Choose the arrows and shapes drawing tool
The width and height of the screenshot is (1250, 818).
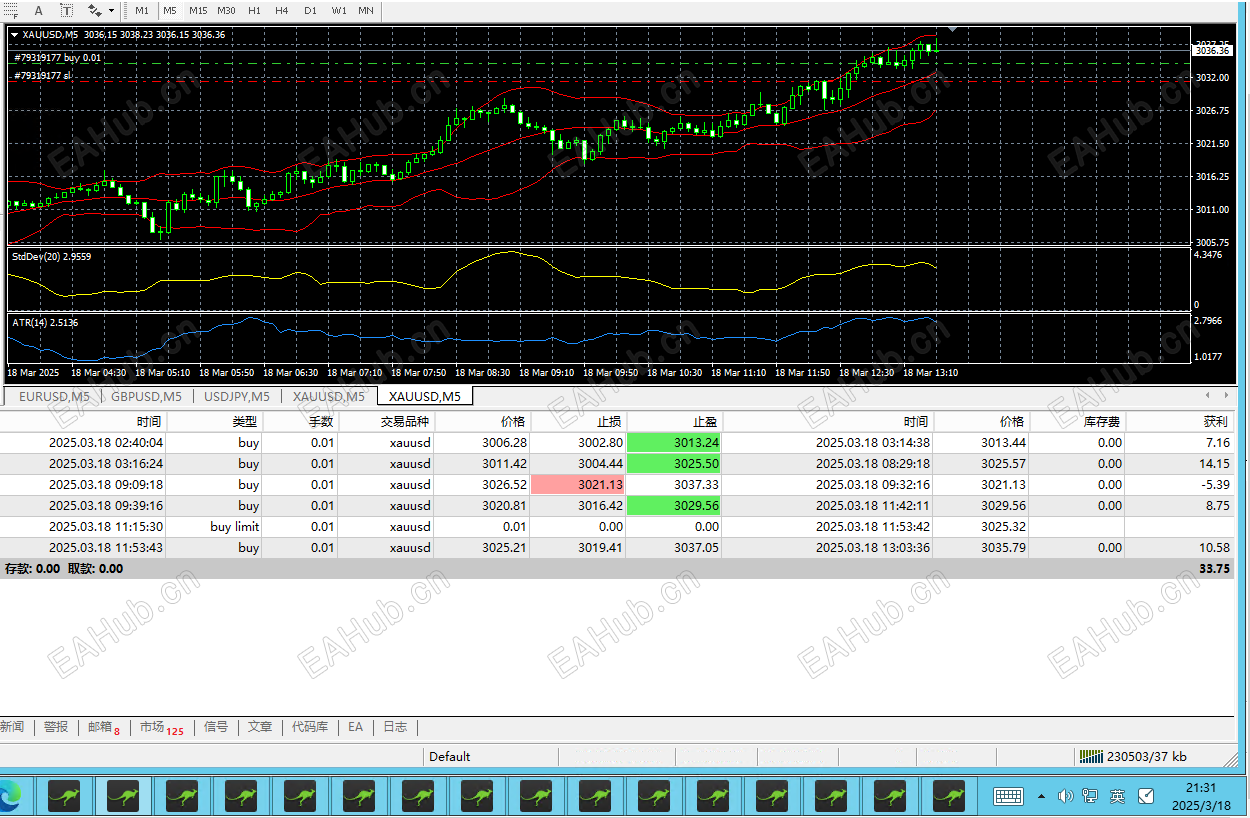point(94,10)
